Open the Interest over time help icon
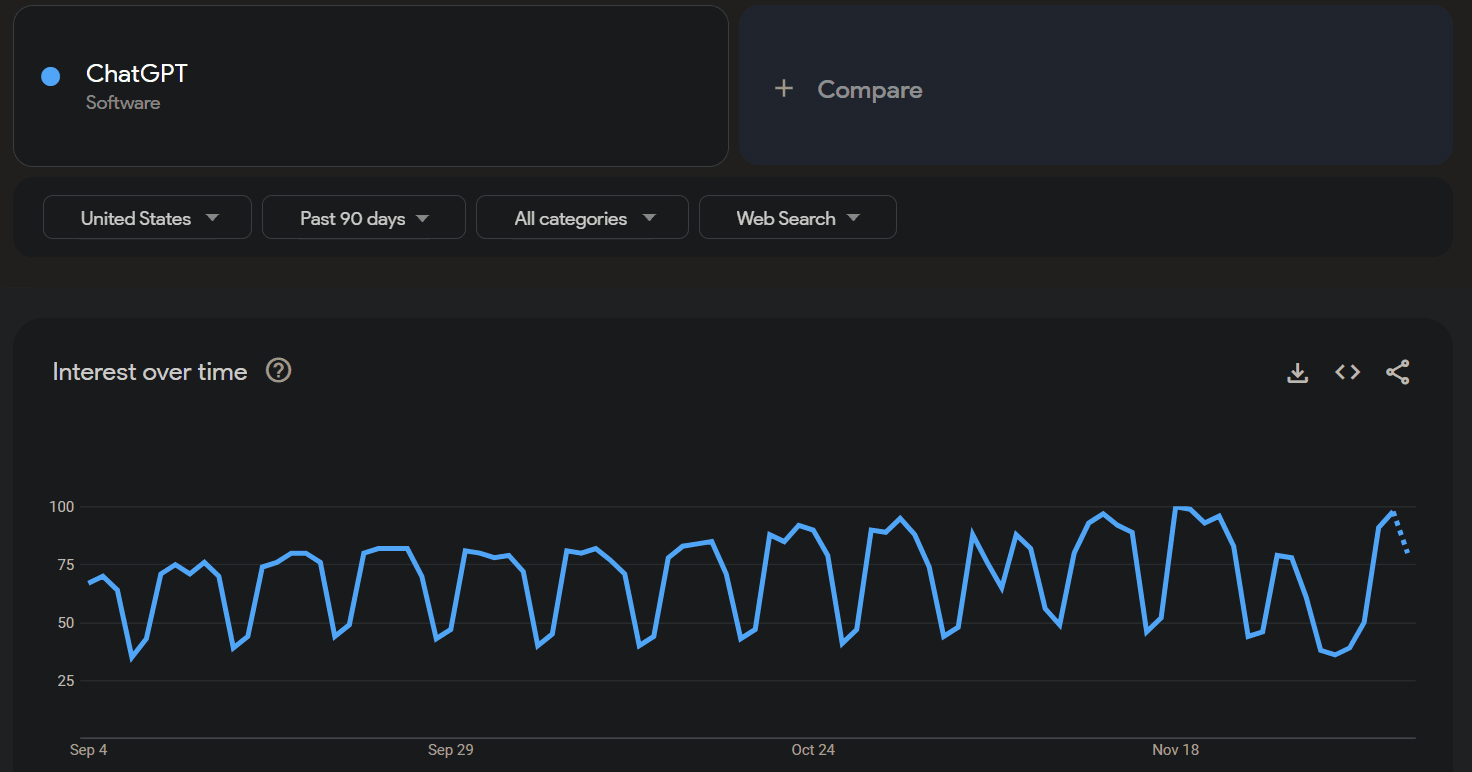The width and height of the screenshot is (1472, 772). tap(278, 371)
